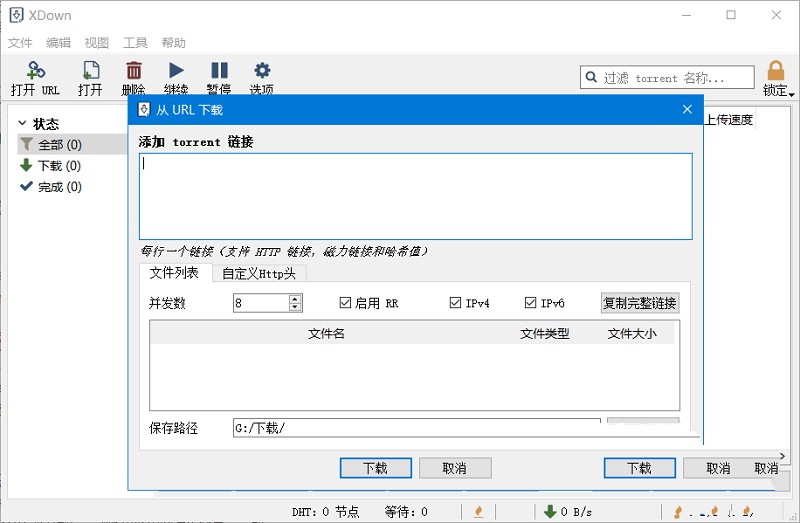Click the 保存路径 field with G:/下载/
This screenshot has height=523, width=800.
coord(417,428)
